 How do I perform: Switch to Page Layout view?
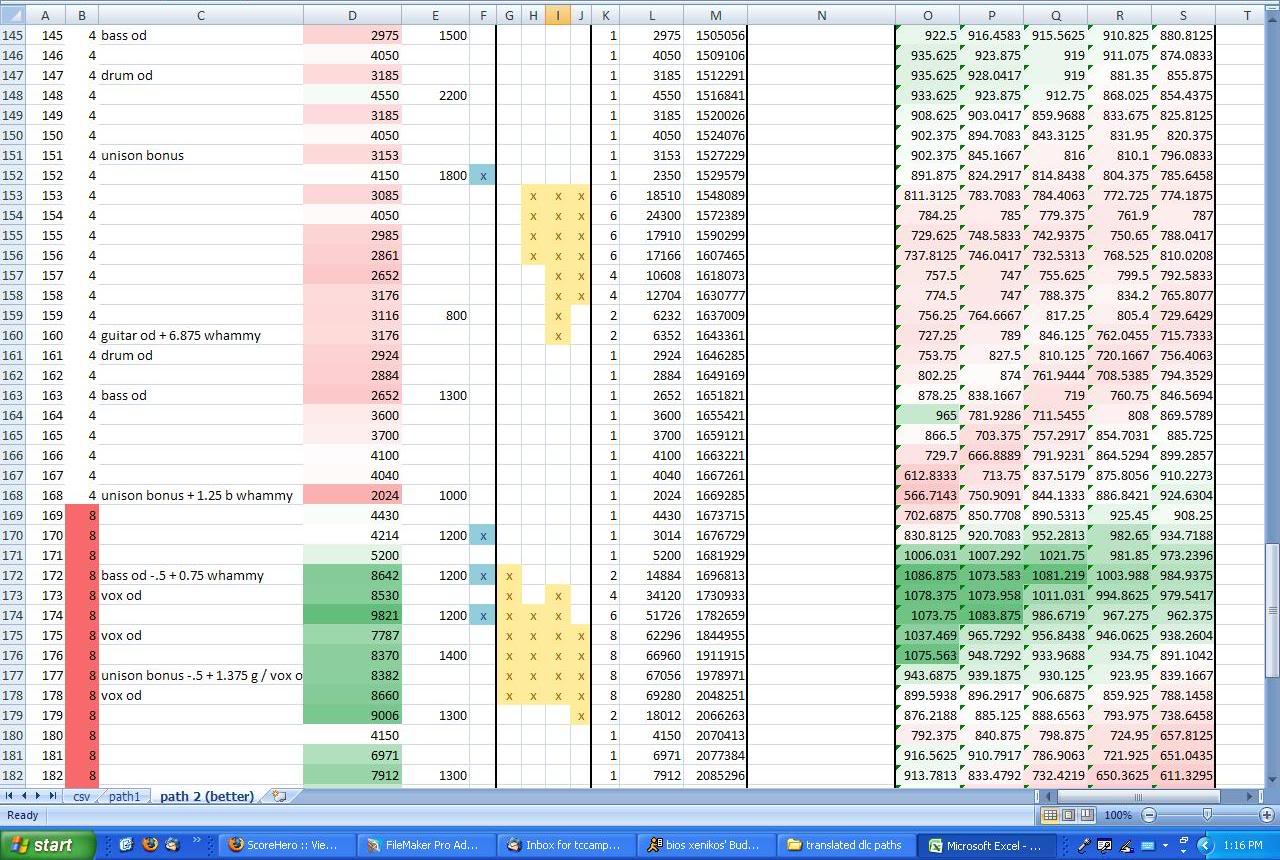1068,815
